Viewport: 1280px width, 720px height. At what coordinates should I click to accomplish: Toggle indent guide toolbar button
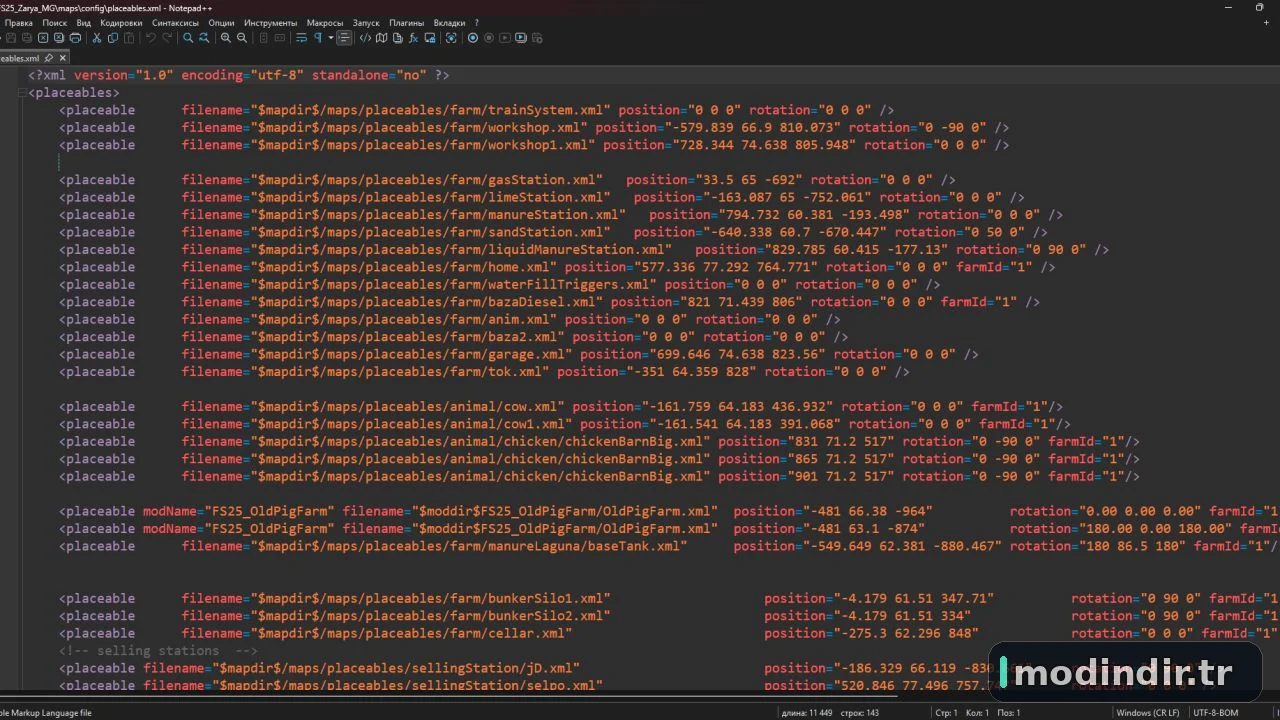(x=345, y=38)
